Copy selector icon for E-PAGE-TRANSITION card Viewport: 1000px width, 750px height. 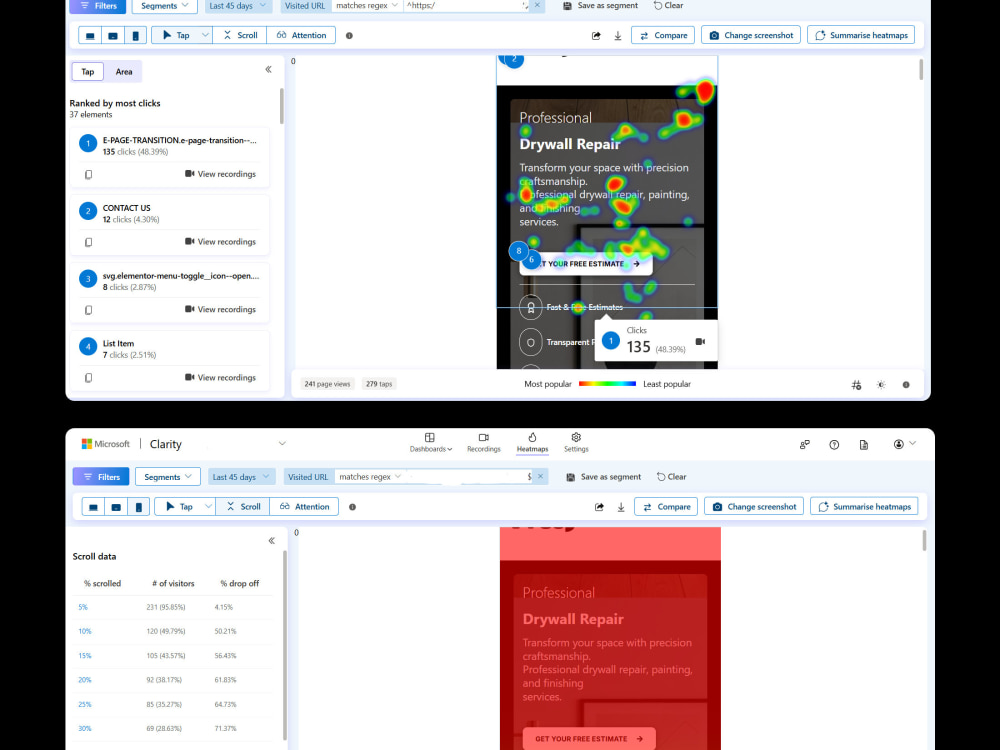[89, 174]
